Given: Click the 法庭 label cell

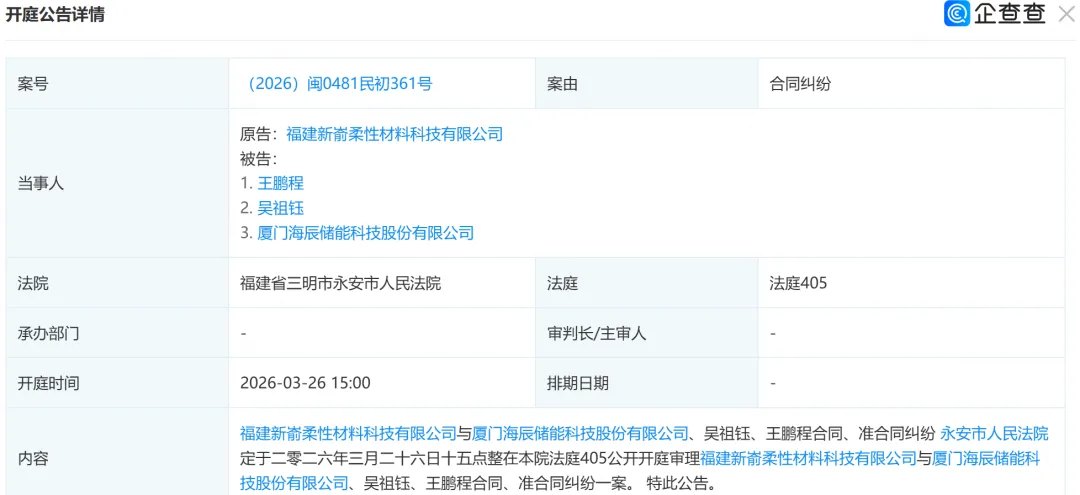Looking at the screenshot, I should tap(647, 283).
